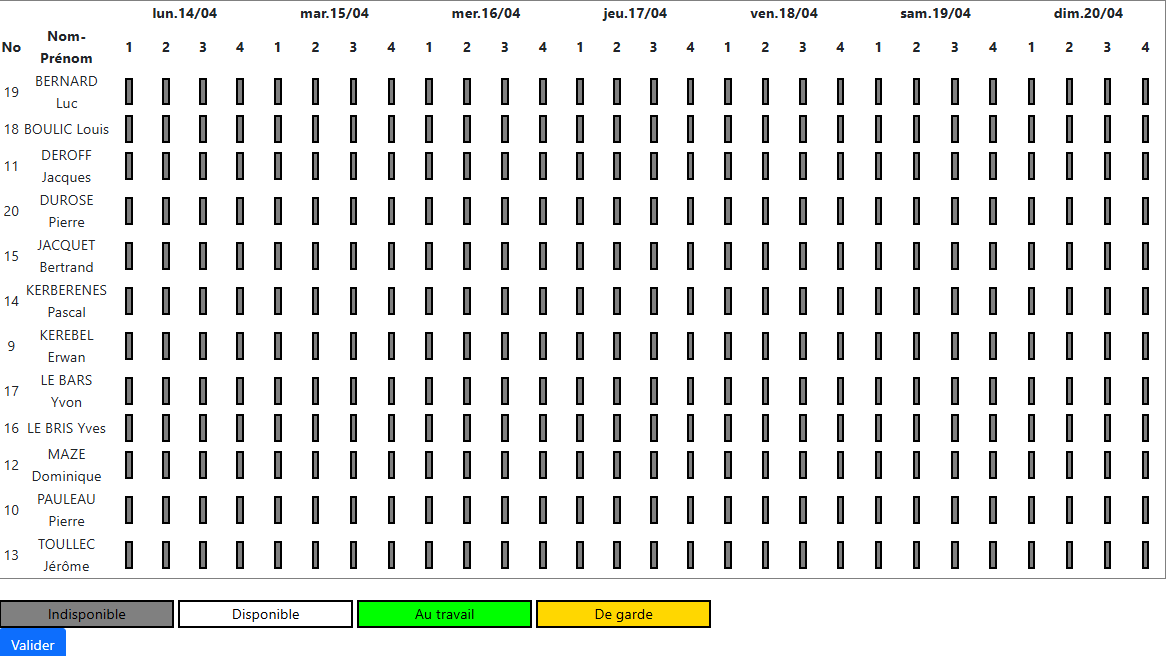This screenshot has height=656, width=1171.
Task: Select the Indisponible gray status swatch
Action: (x=87, y=614)
